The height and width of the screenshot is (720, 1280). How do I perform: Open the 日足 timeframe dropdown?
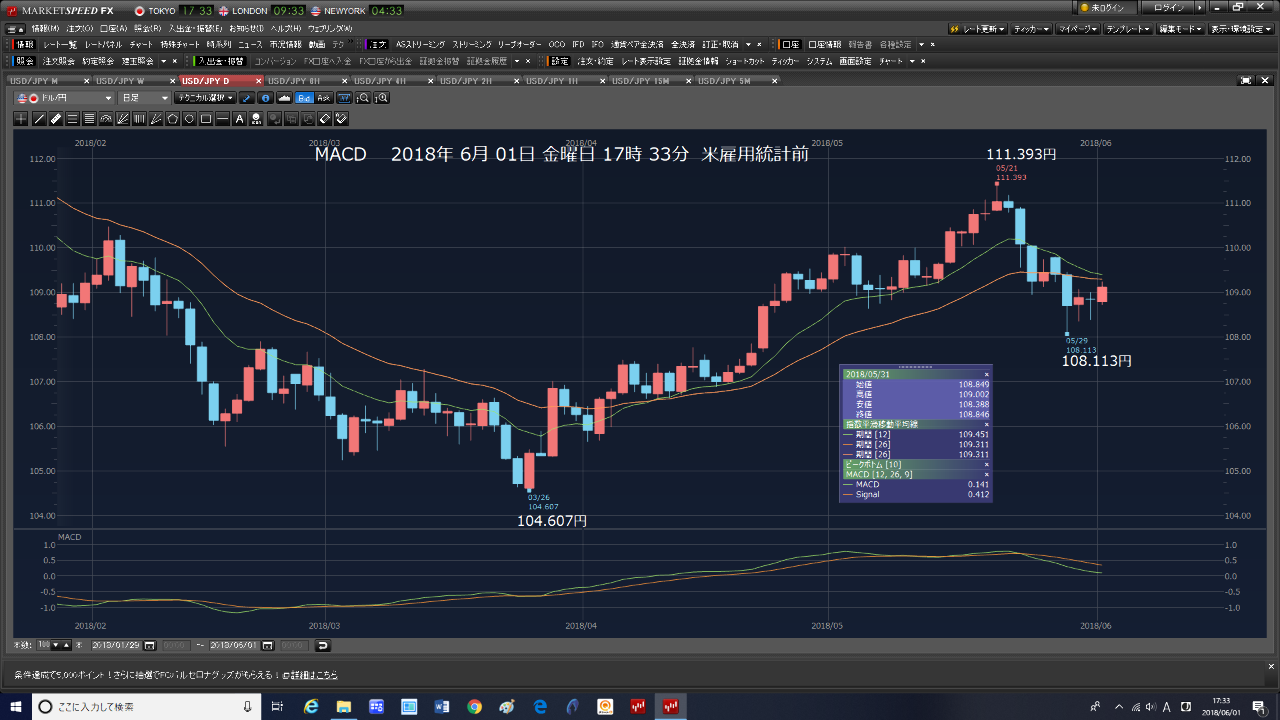[x=144, y=98]
